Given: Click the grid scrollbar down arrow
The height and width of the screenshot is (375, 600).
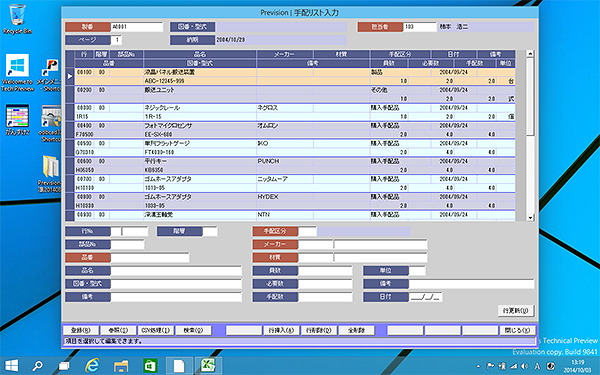Looking at the screenshot, I should (x=530, y=217).
